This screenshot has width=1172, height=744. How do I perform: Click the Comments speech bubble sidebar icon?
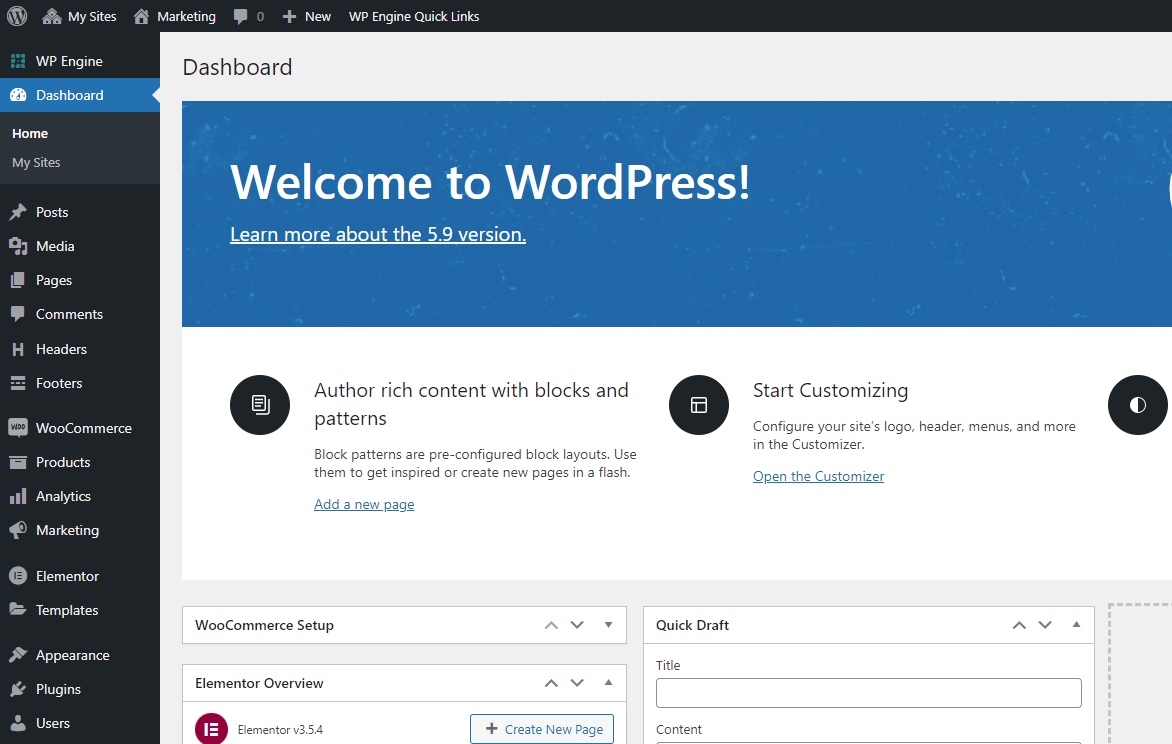click(x=18, y=314)
